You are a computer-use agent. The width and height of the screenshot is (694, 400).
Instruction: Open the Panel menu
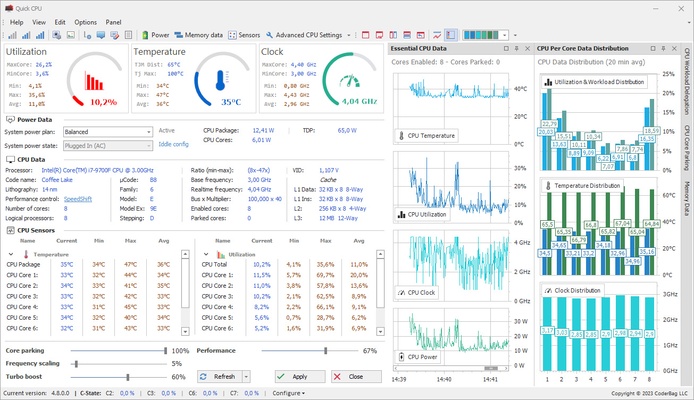(x=113, y=22)
